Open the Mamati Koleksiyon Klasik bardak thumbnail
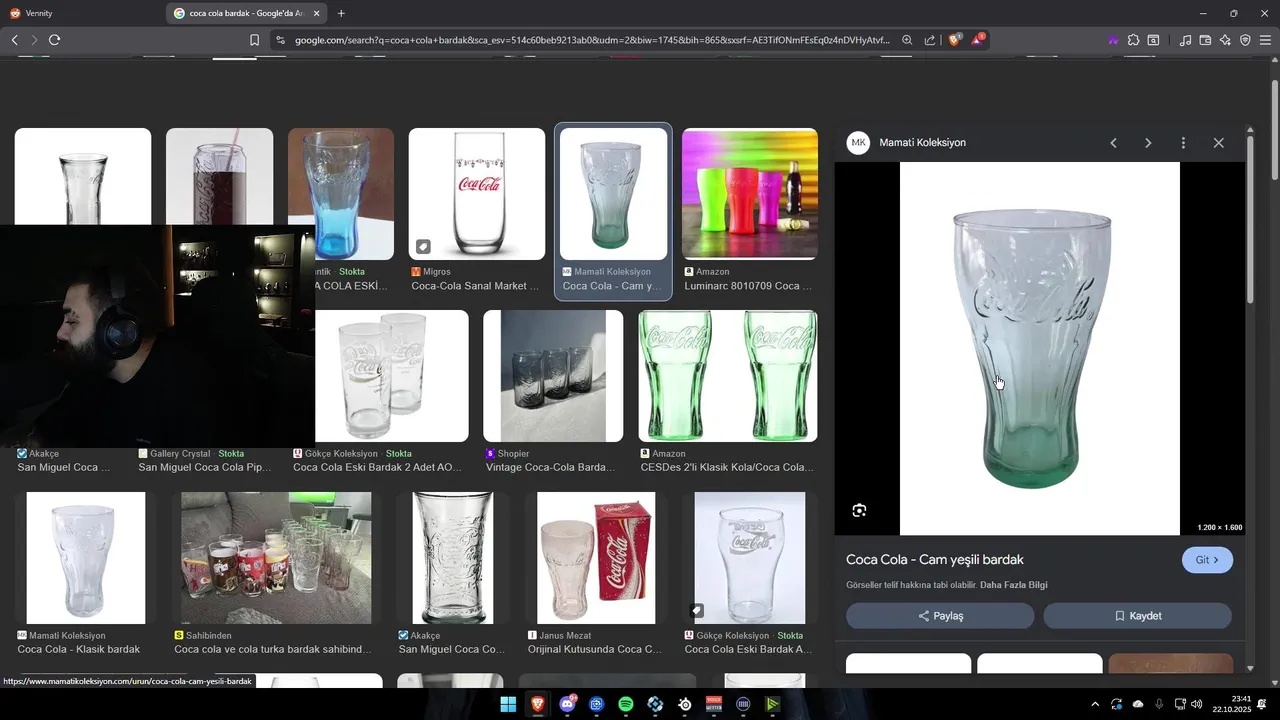 (86, 558)
